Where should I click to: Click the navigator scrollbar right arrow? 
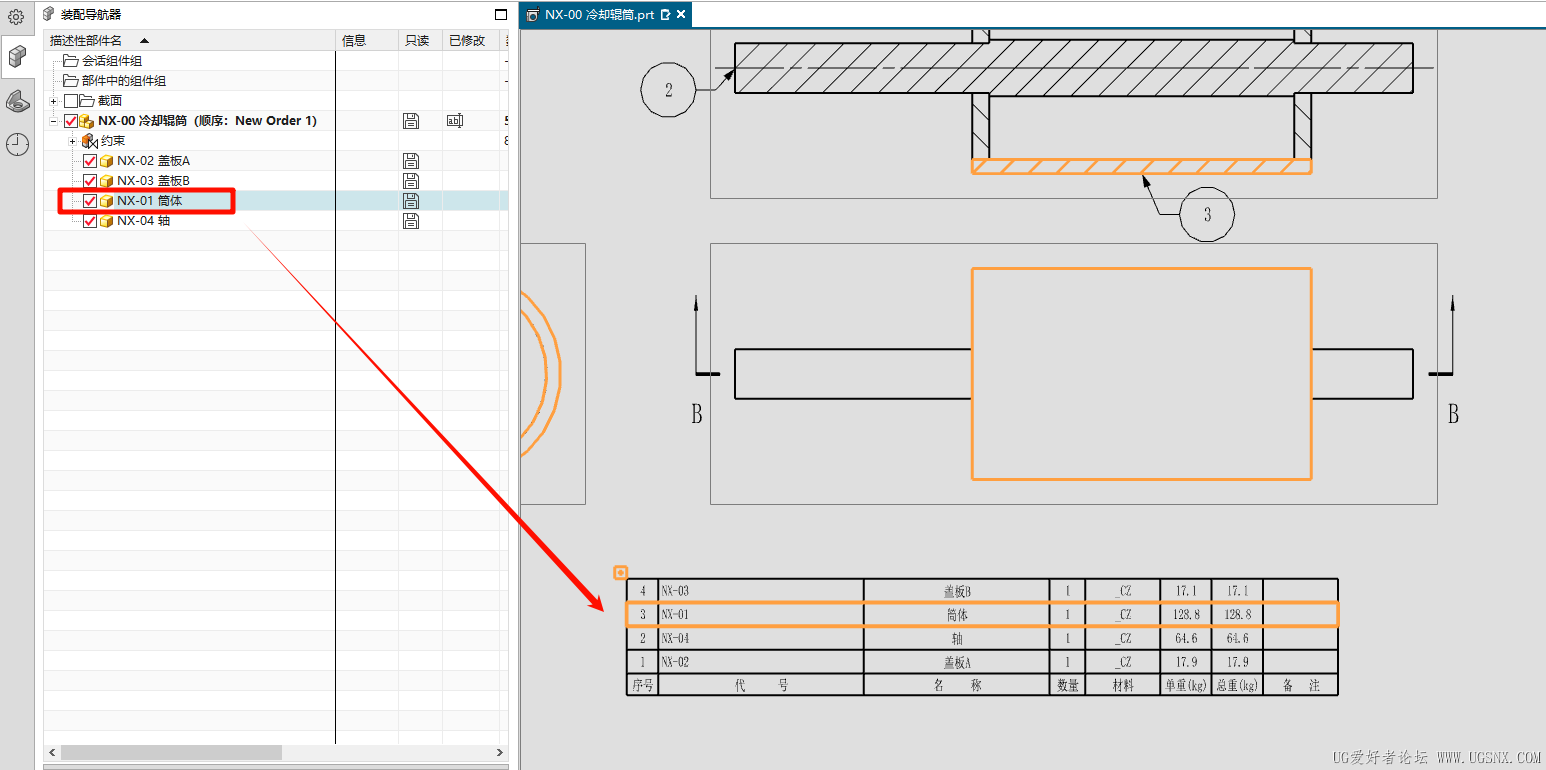click(x=500, y=752)
